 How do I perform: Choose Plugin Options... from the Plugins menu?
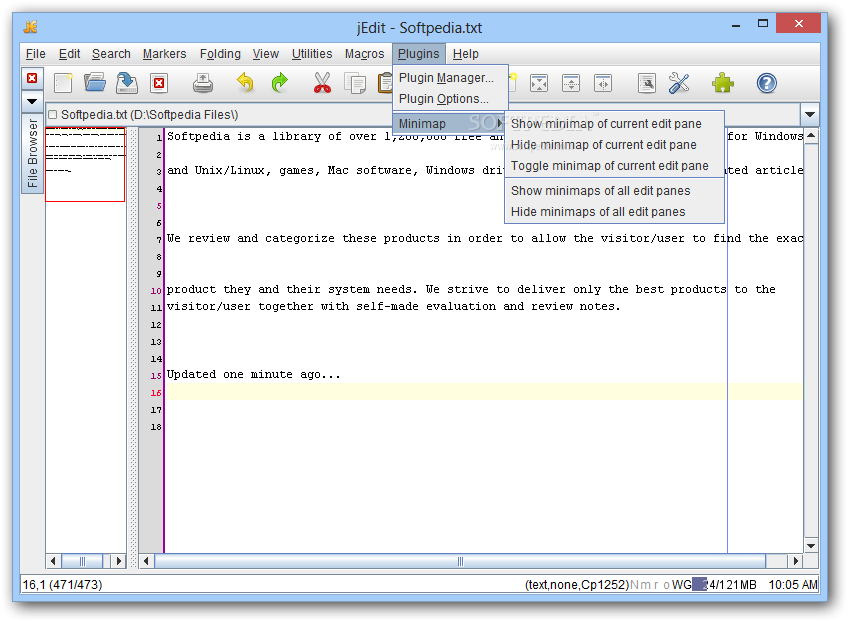pyautogui.click(x=450, y=99)
